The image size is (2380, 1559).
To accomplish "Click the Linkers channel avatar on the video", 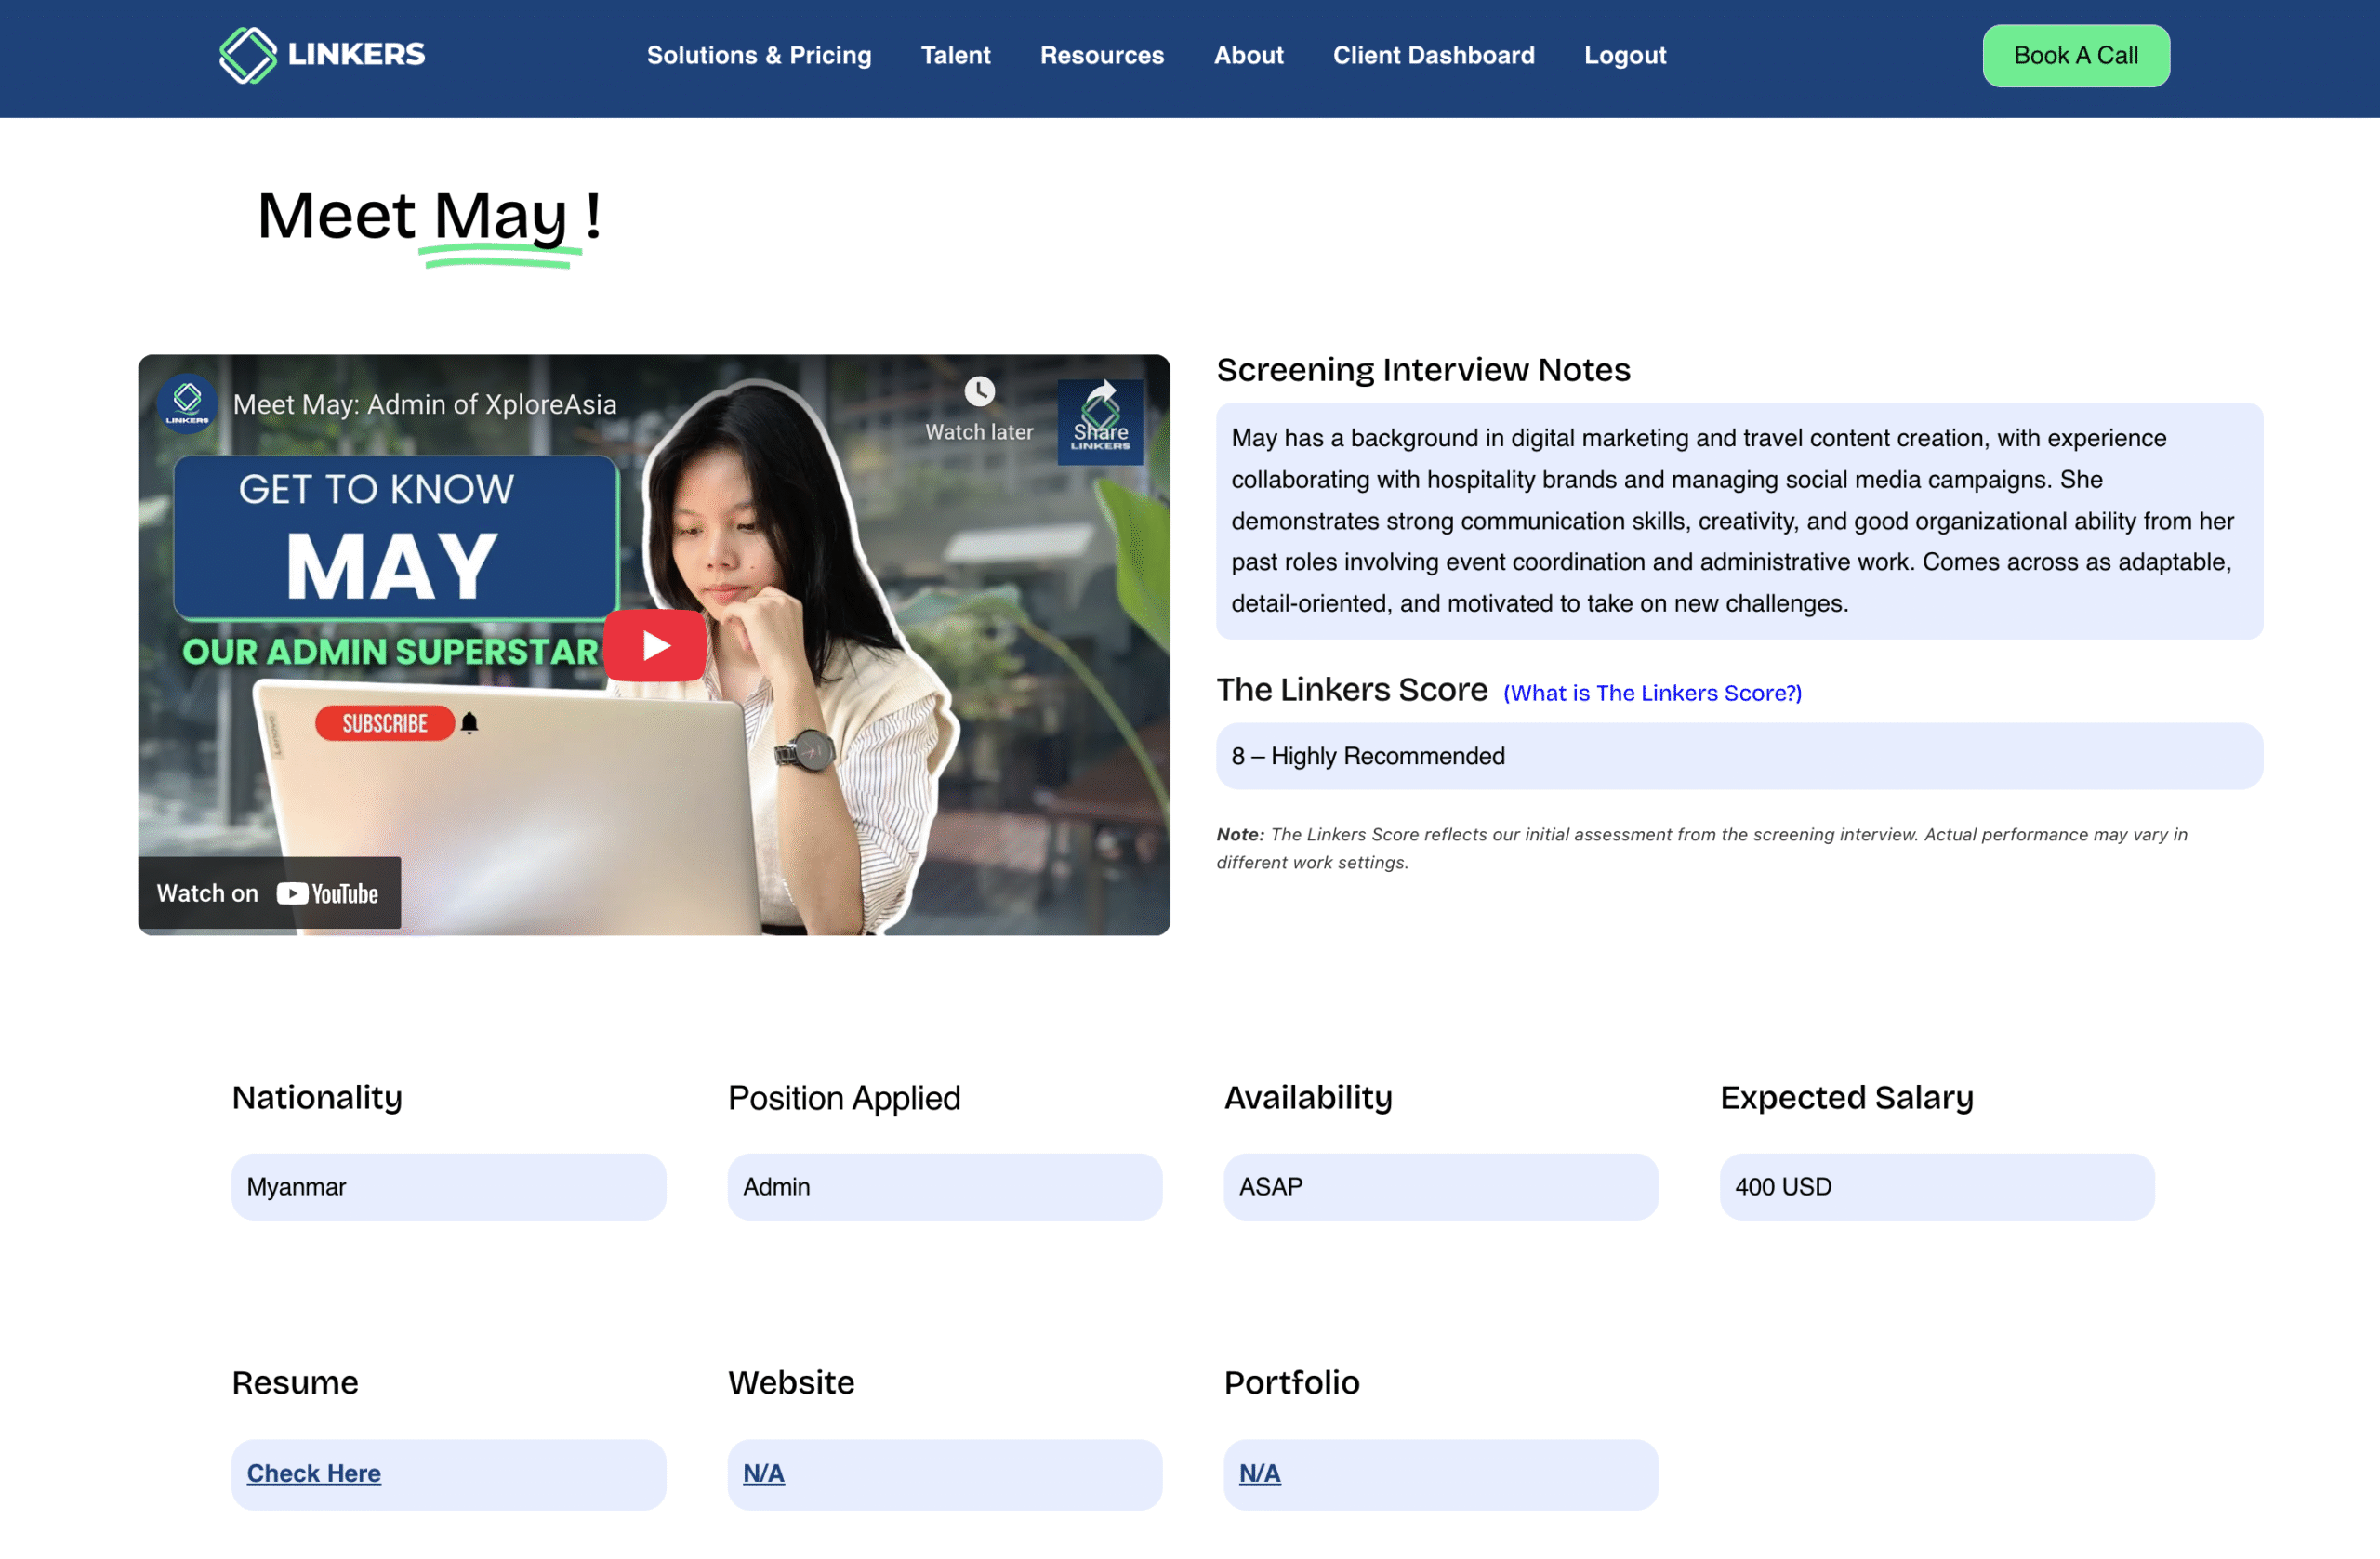I will pos(186,404).
